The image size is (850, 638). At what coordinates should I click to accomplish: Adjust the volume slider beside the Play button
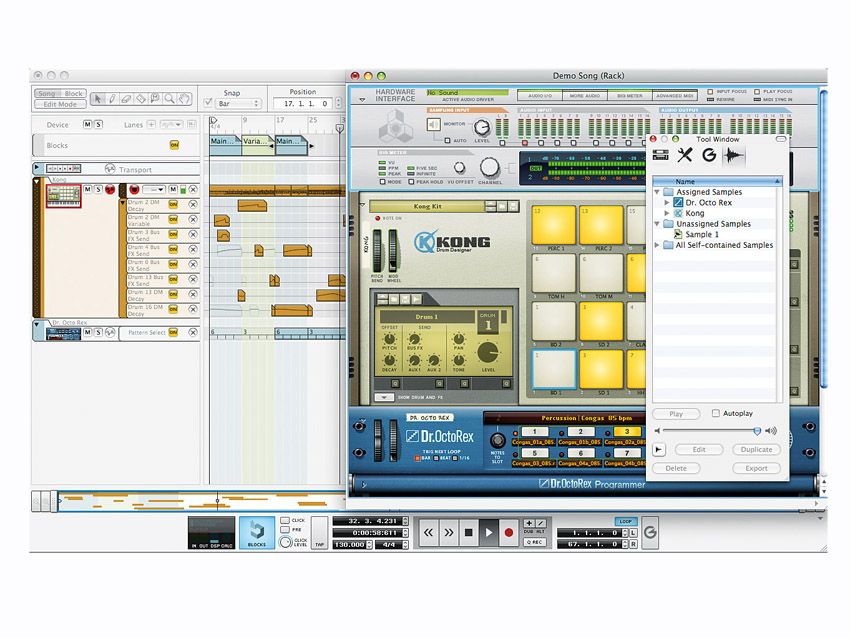(x=757, y=431)
